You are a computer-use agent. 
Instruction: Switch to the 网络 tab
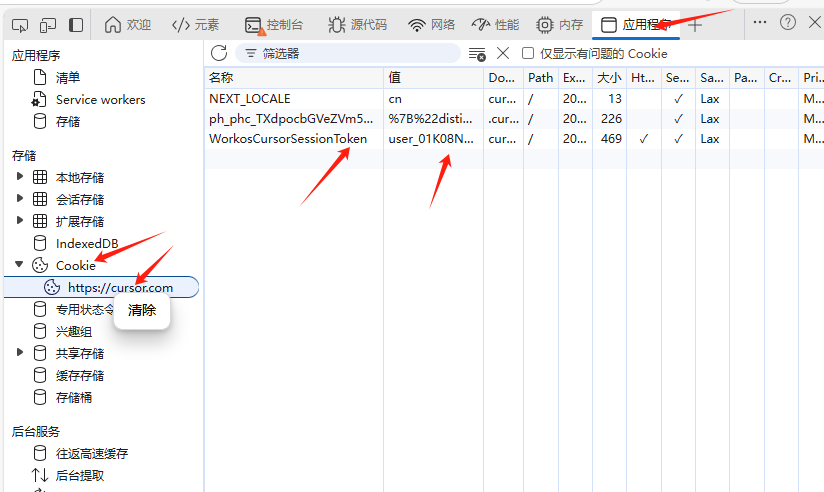432,25
